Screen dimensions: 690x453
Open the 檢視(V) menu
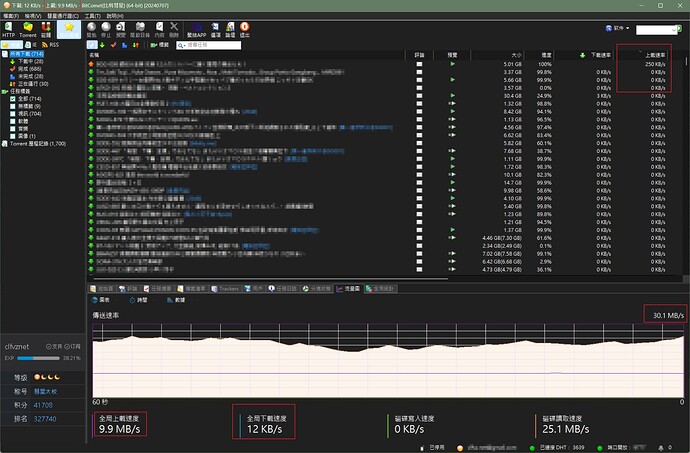(x=33, y=16)
